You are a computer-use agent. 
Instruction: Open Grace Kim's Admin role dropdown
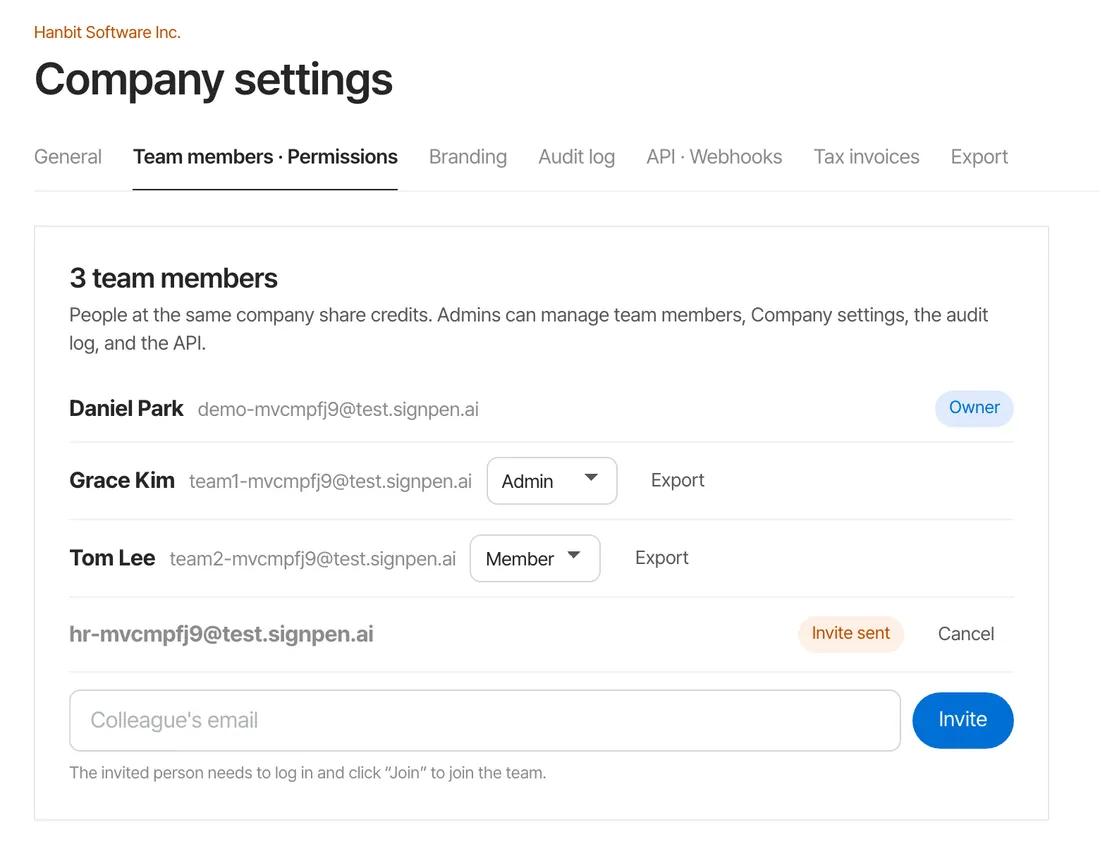(552, 481)
